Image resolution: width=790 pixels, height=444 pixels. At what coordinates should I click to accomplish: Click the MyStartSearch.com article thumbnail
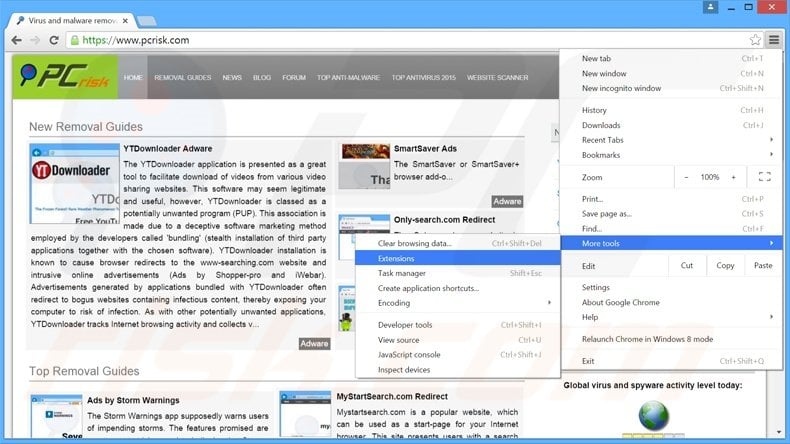pos(305,414)
